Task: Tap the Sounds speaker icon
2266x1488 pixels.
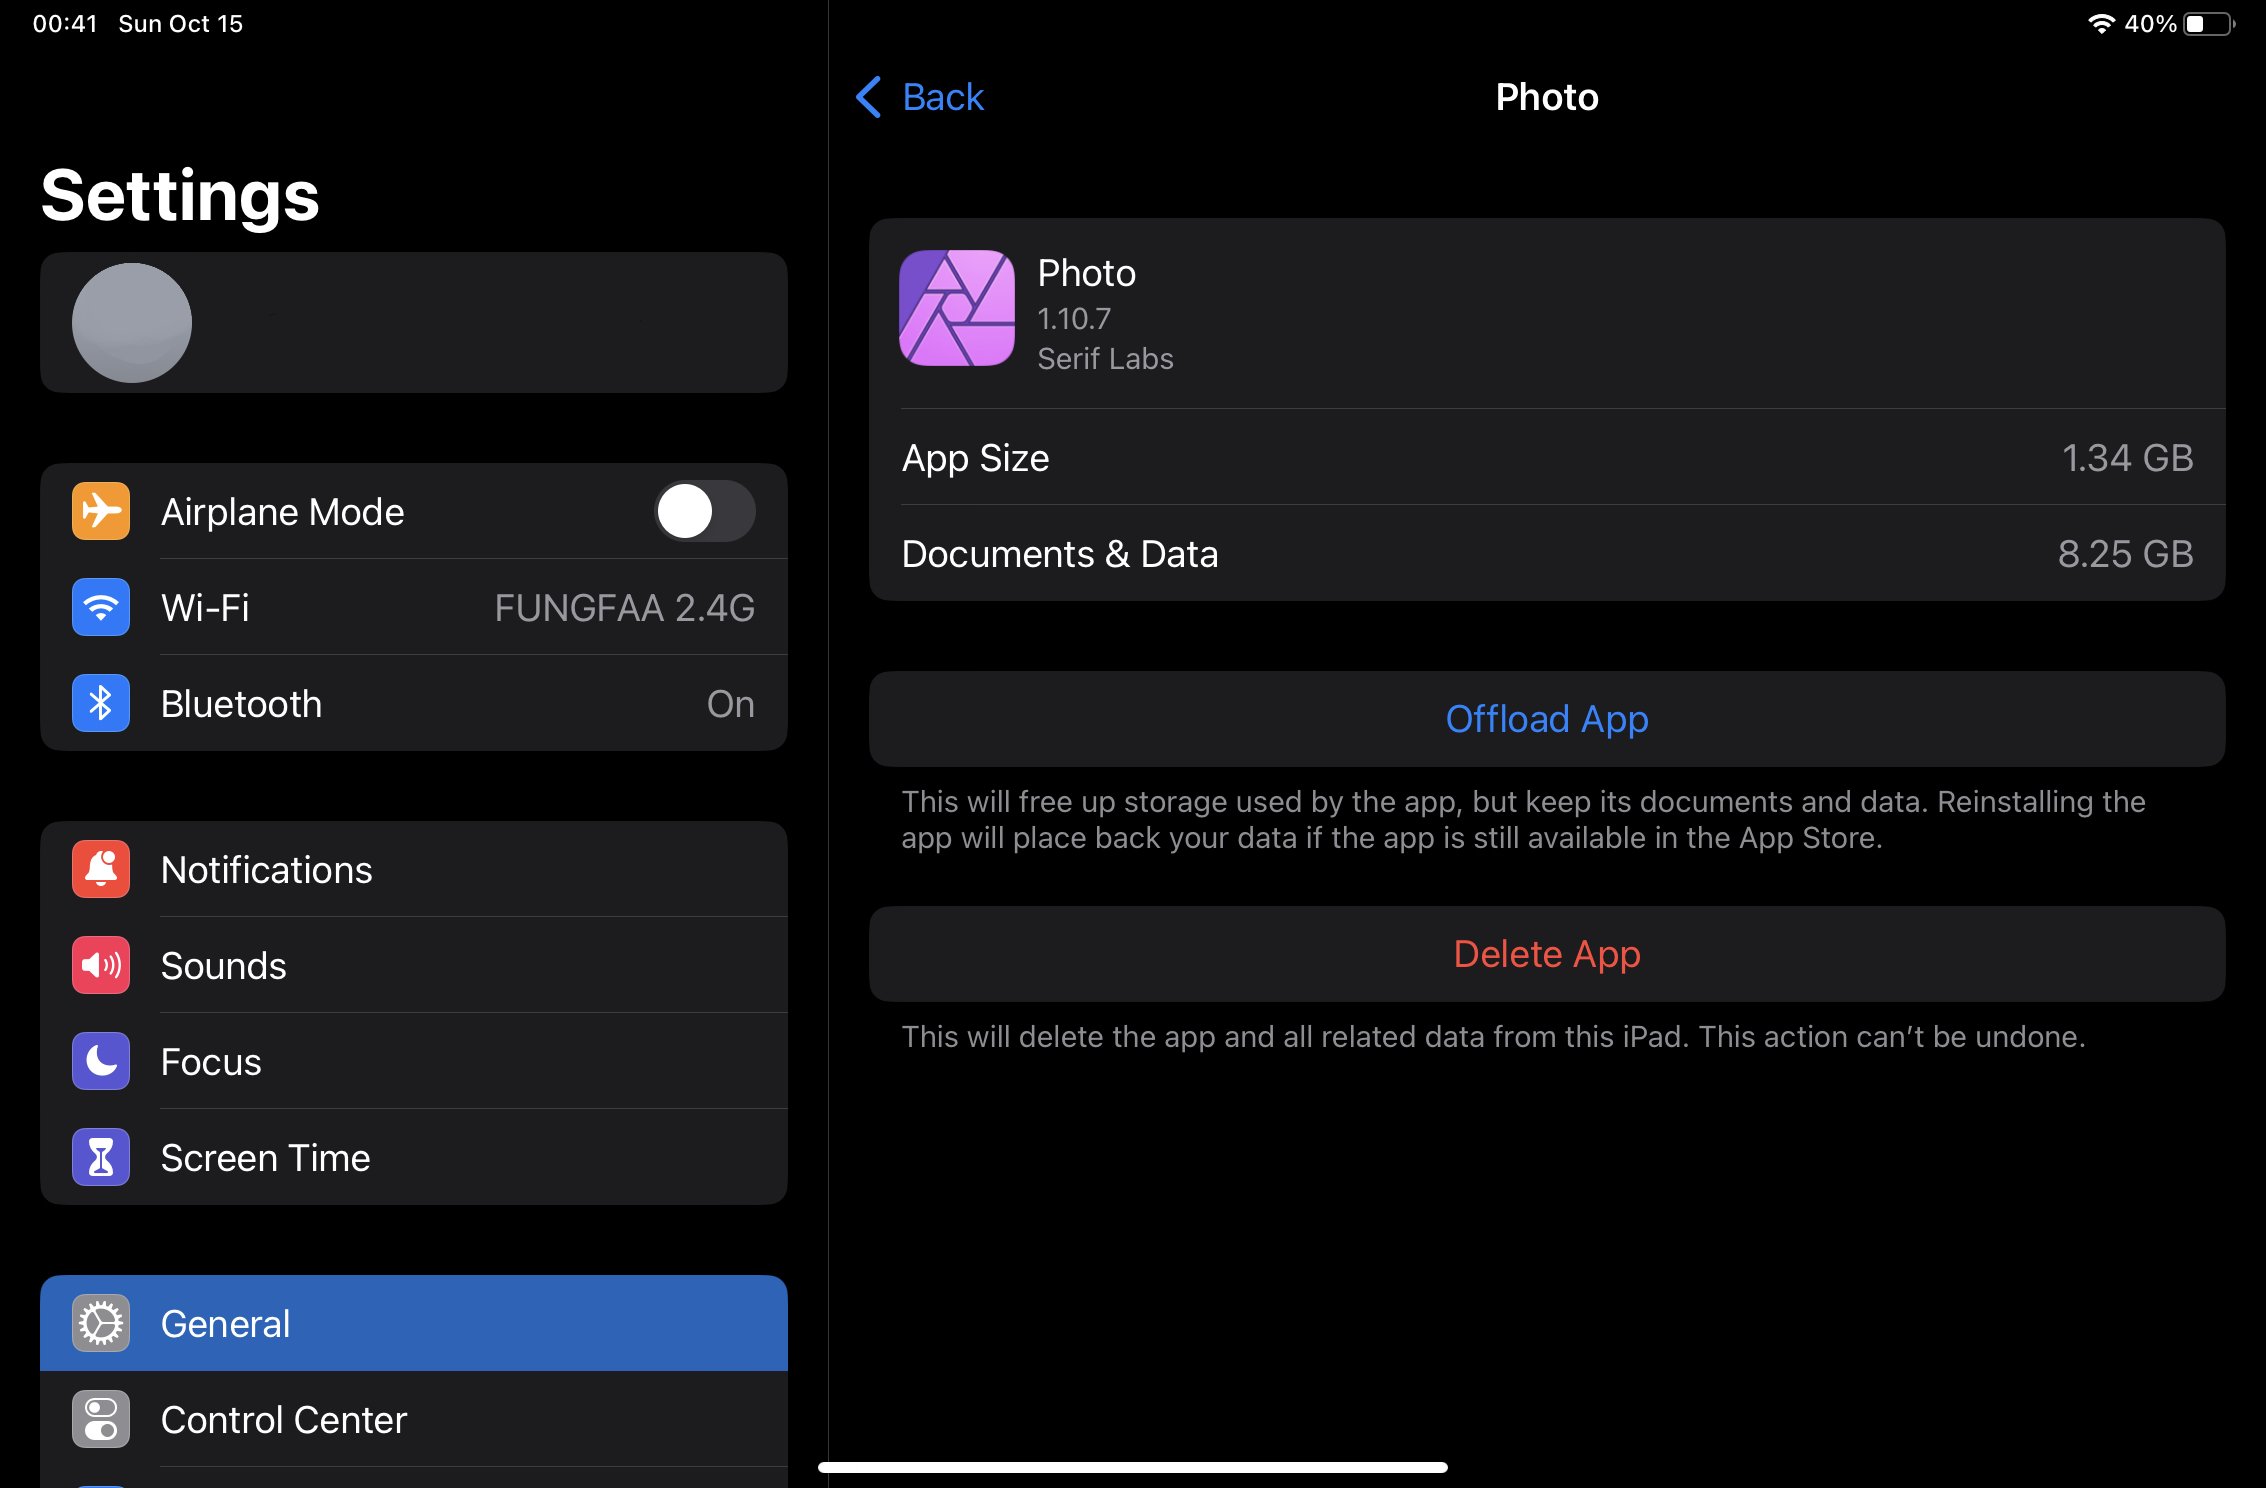Action: click(x=101, y=965)
